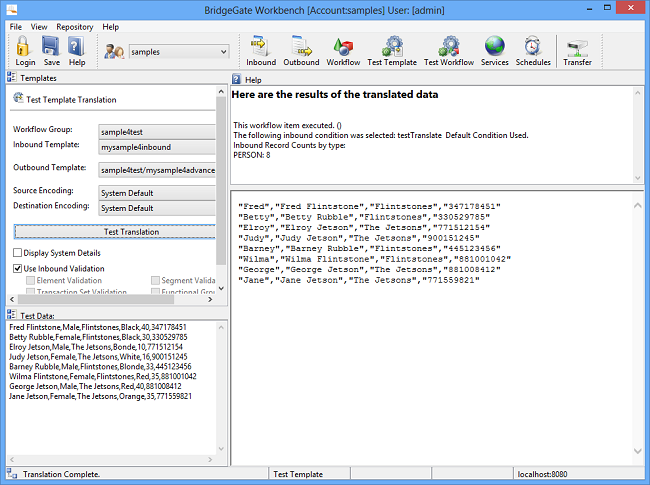Enable Display System Details checkbox

17,252
